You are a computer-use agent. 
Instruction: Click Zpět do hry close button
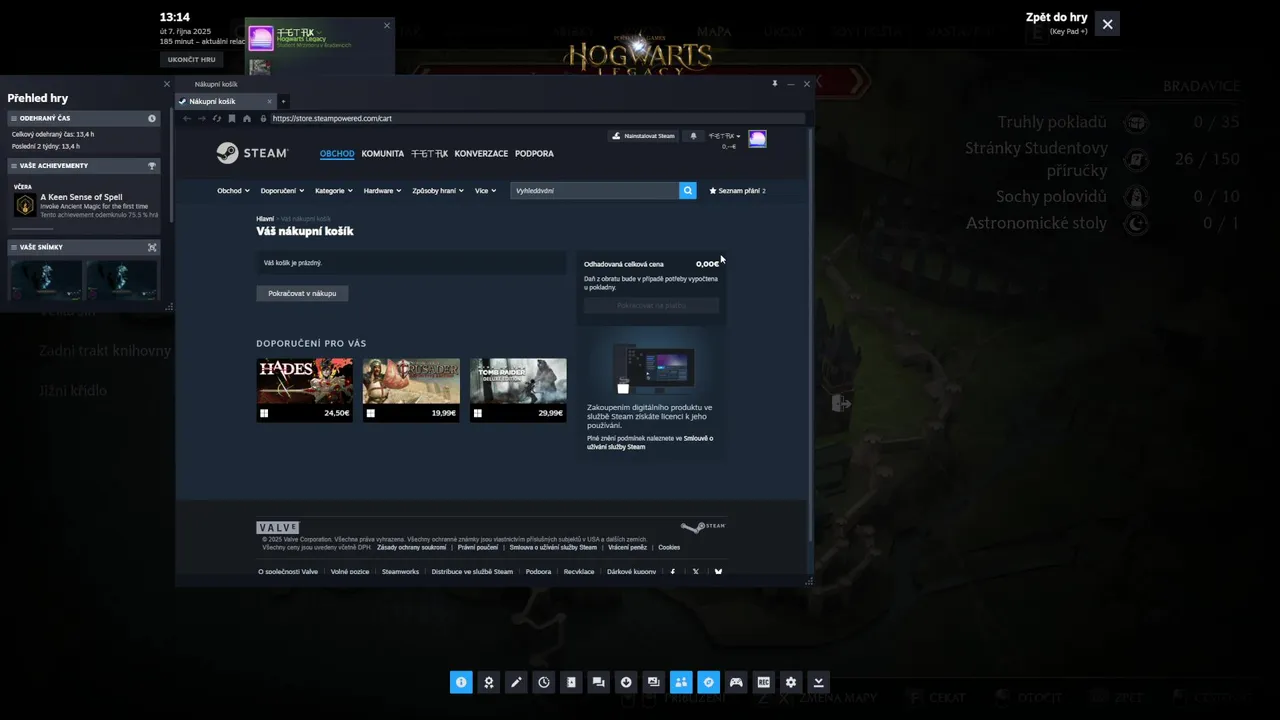click(1107, 24)
